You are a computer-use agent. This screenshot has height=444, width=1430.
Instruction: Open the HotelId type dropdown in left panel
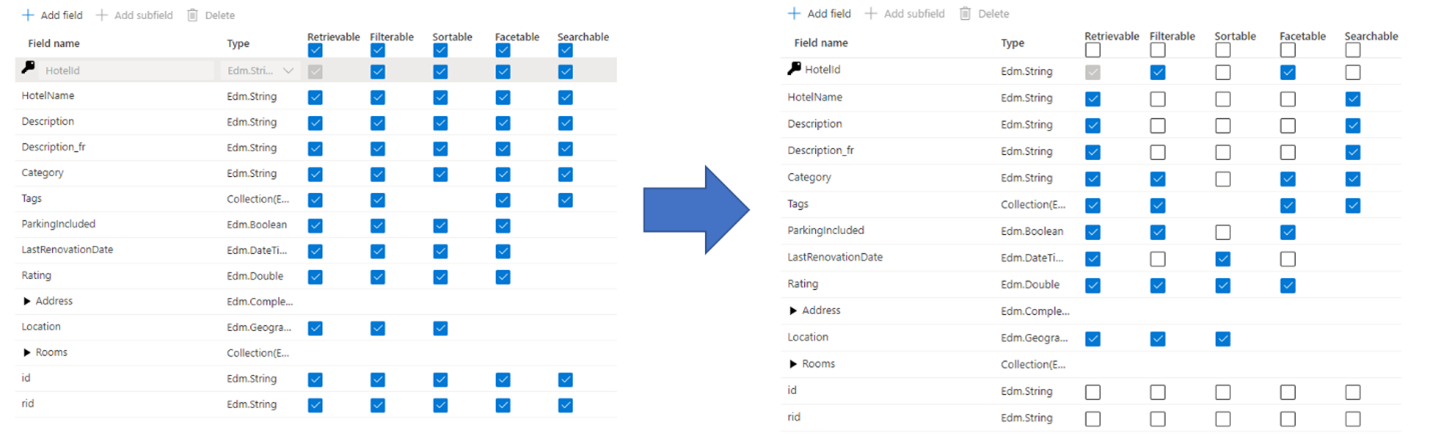[x=289, y=71]
